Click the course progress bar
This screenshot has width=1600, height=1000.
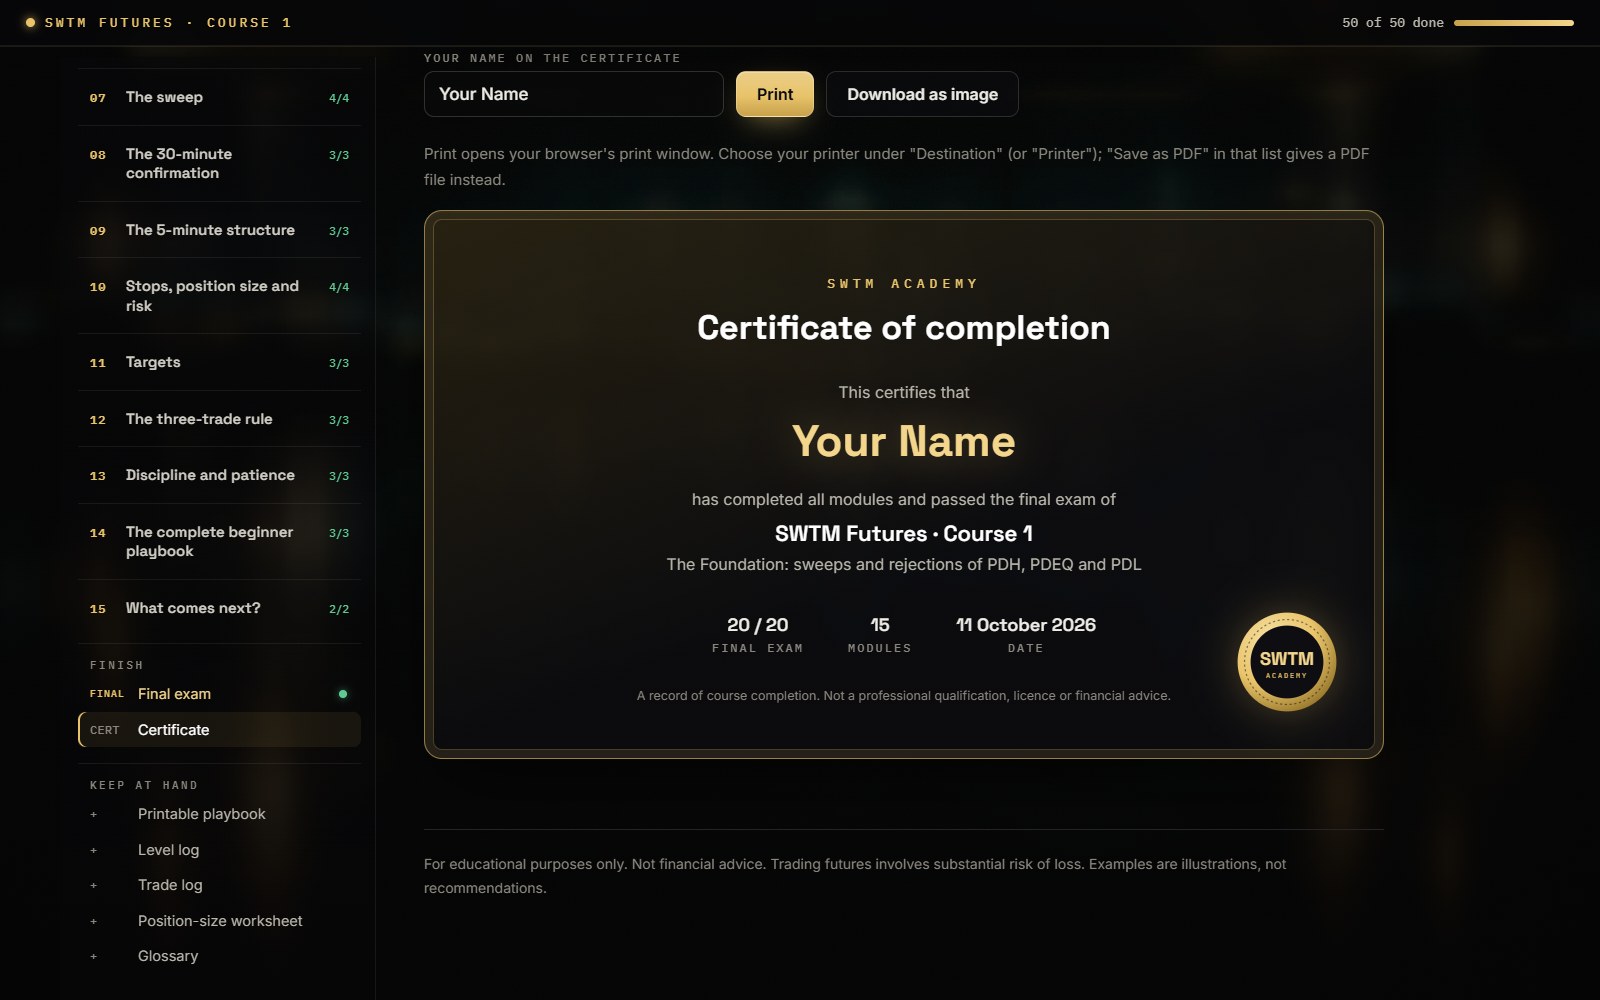pyautogui.click(x=1514, y=22)
